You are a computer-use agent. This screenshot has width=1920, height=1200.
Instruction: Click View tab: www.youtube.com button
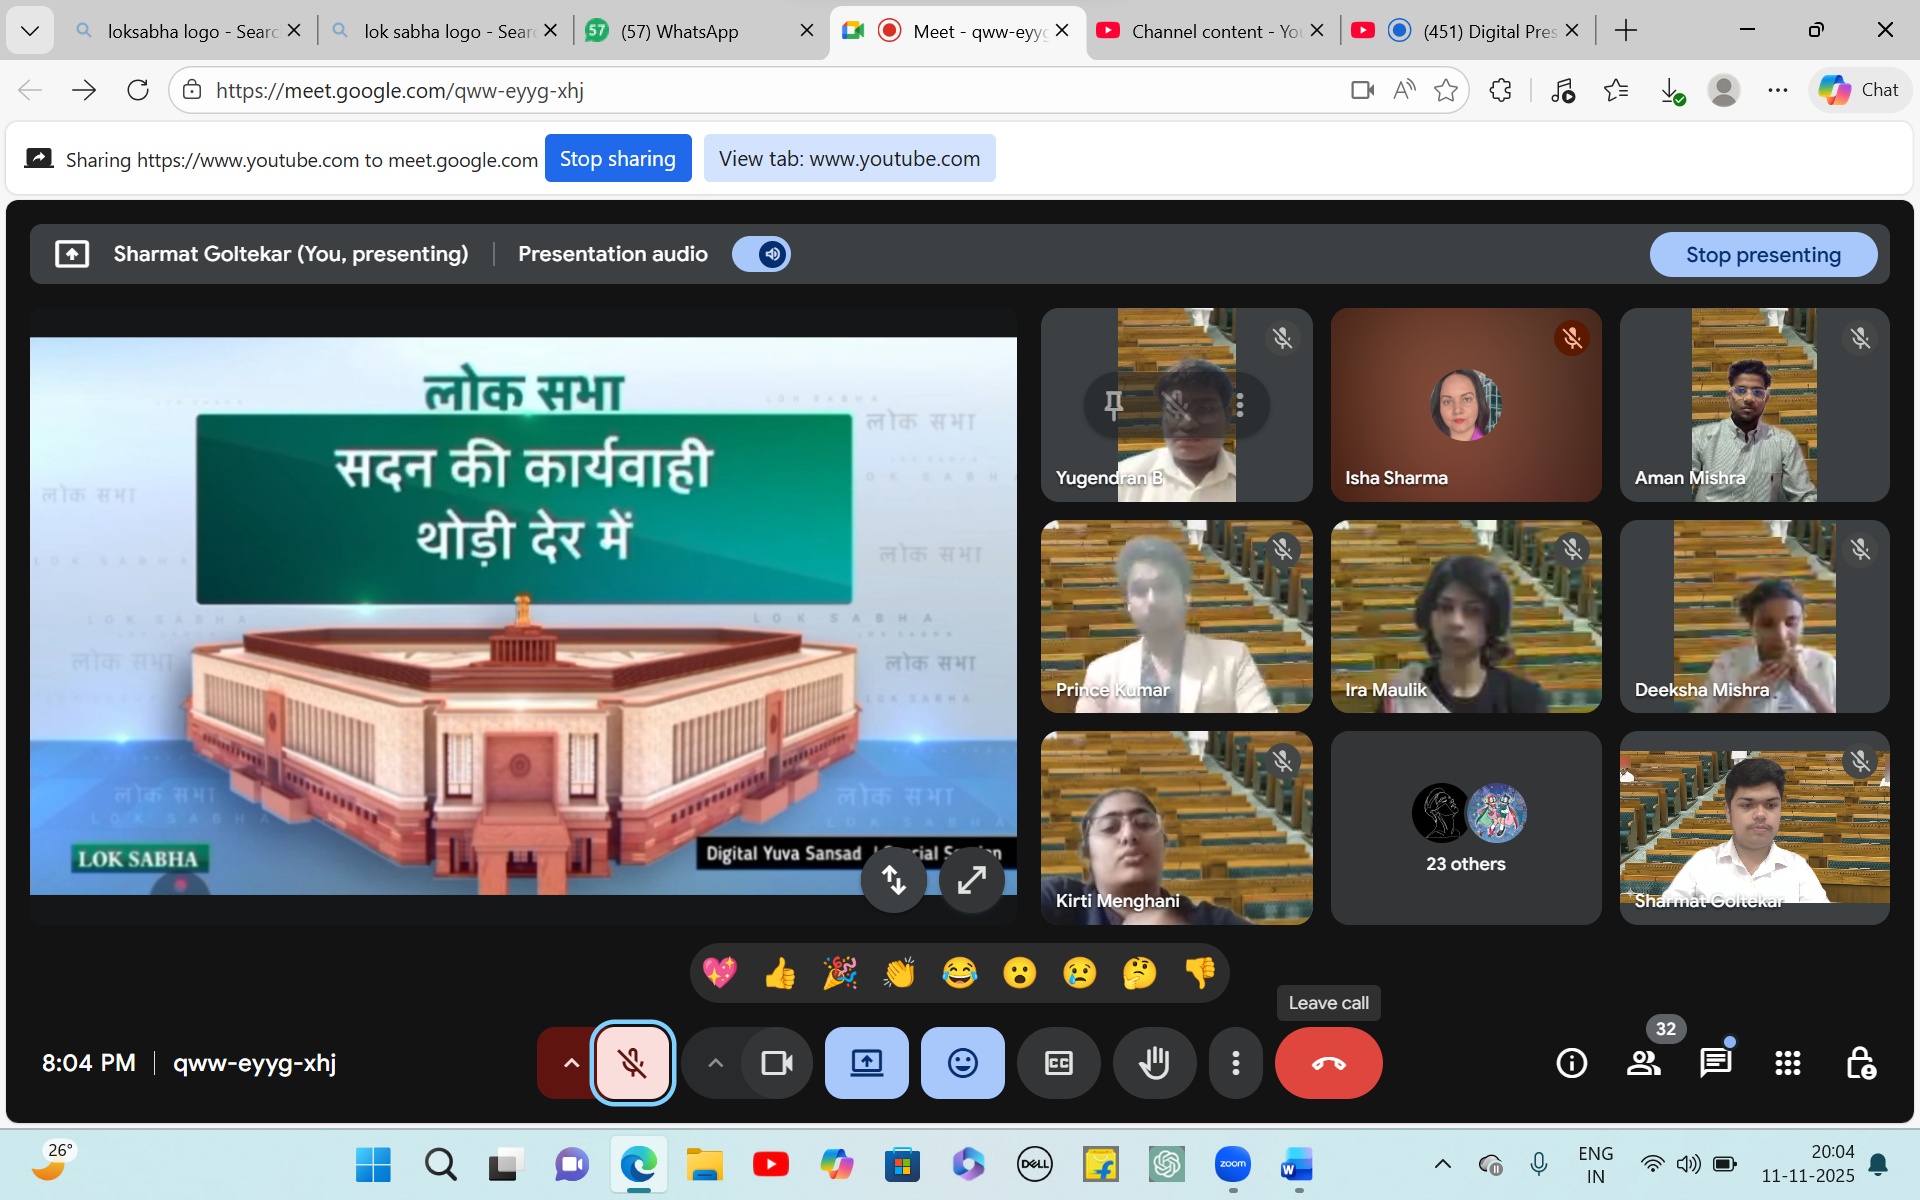click(849, 158)
